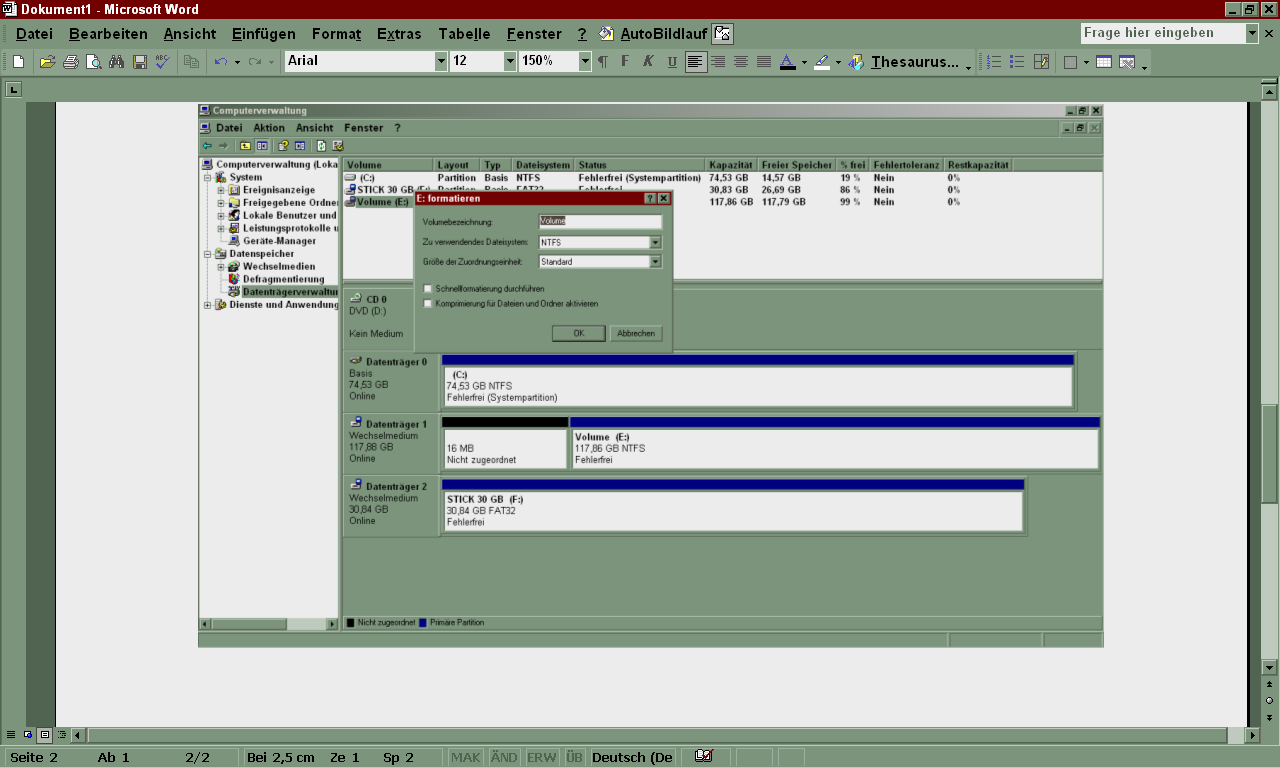Screen dimensions: 1280x768
Task: Open print preview from the toolbar
Action: pos(93,62)
